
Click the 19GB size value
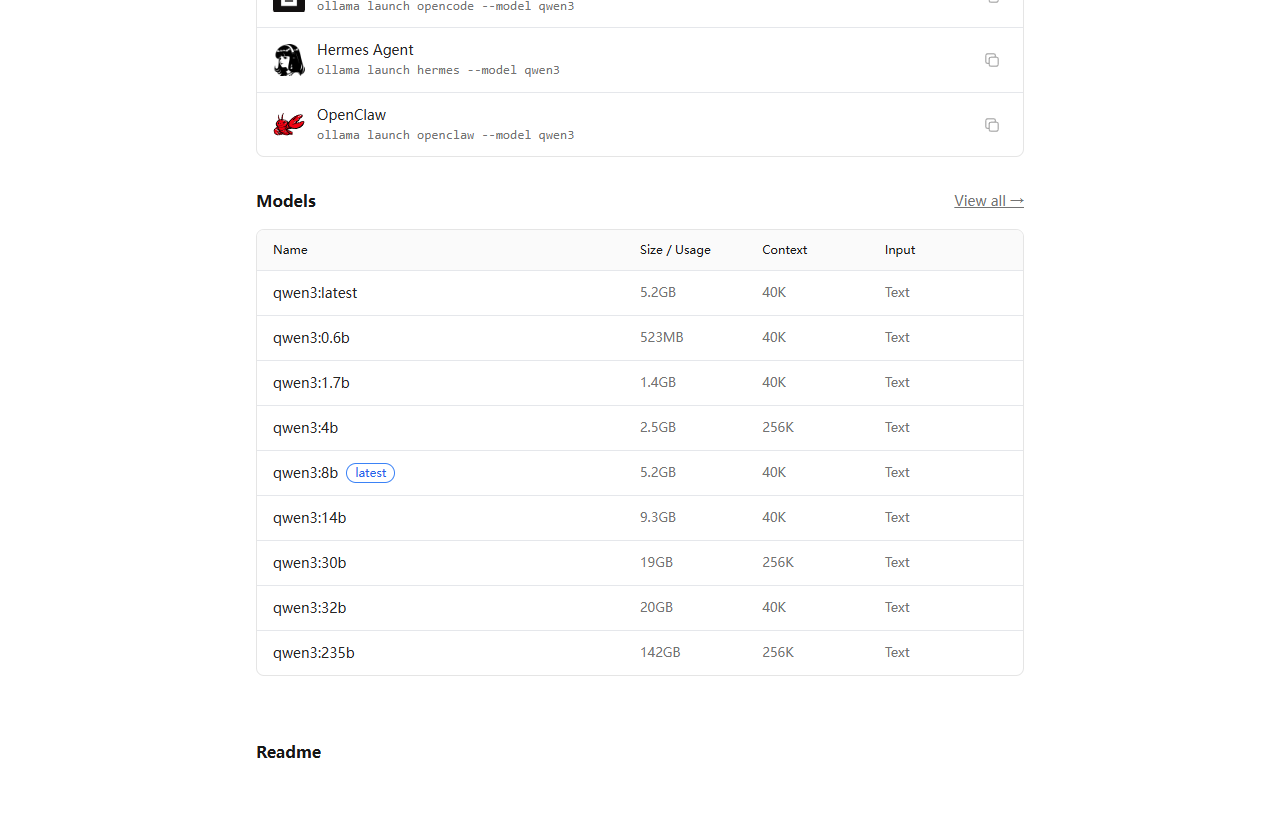656,563
